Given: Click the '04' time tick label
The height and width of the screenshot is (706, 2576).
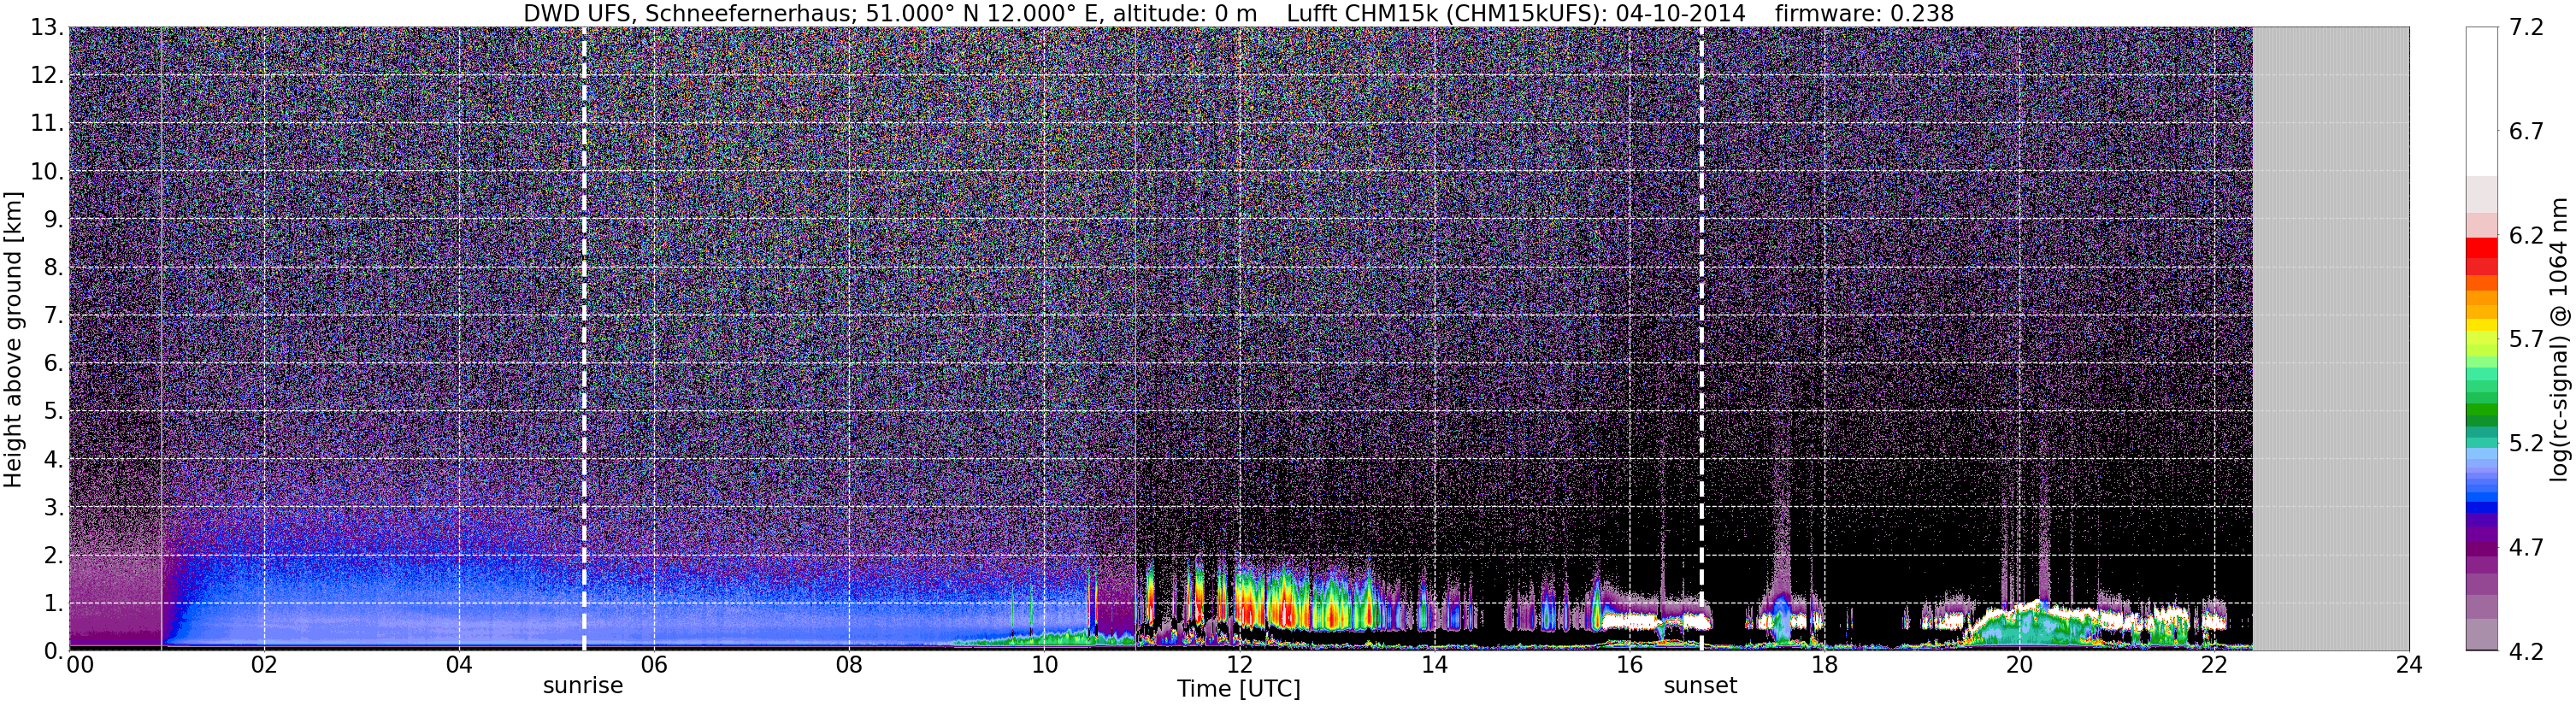Looking at the screenshot, I should coord(459,665).
